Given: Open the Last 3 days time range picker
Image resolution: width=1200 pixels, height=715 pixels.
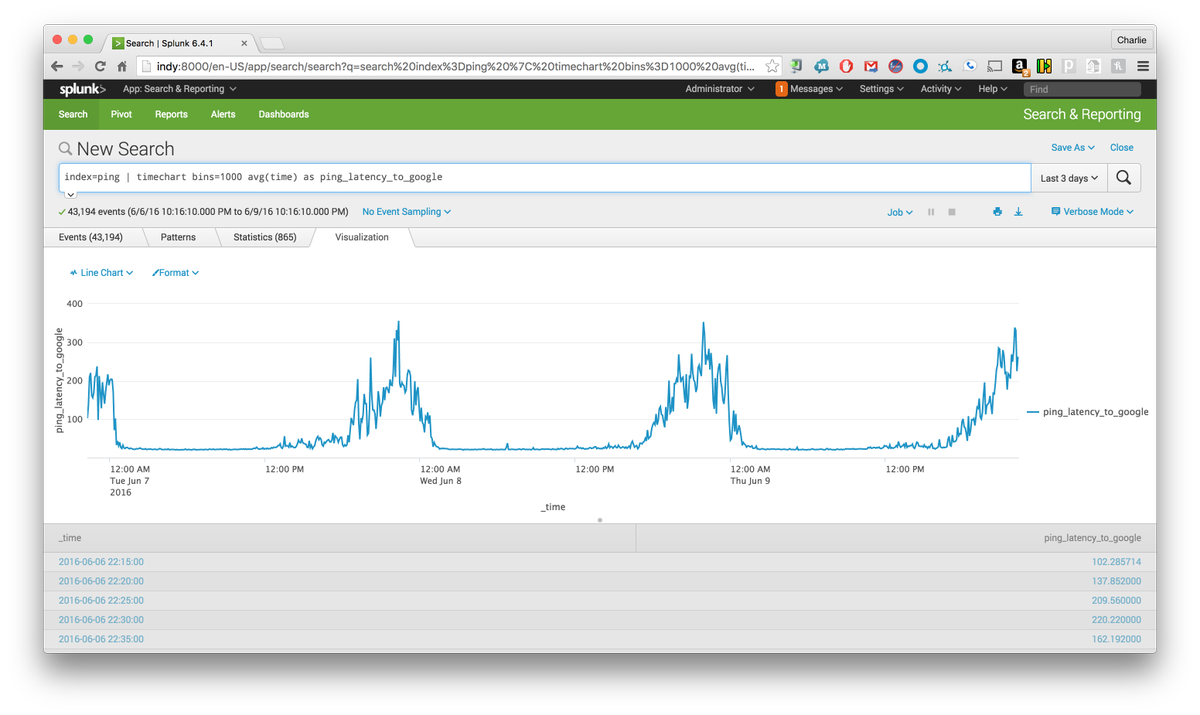Looking at the screenshot, I should [1069, 178].
